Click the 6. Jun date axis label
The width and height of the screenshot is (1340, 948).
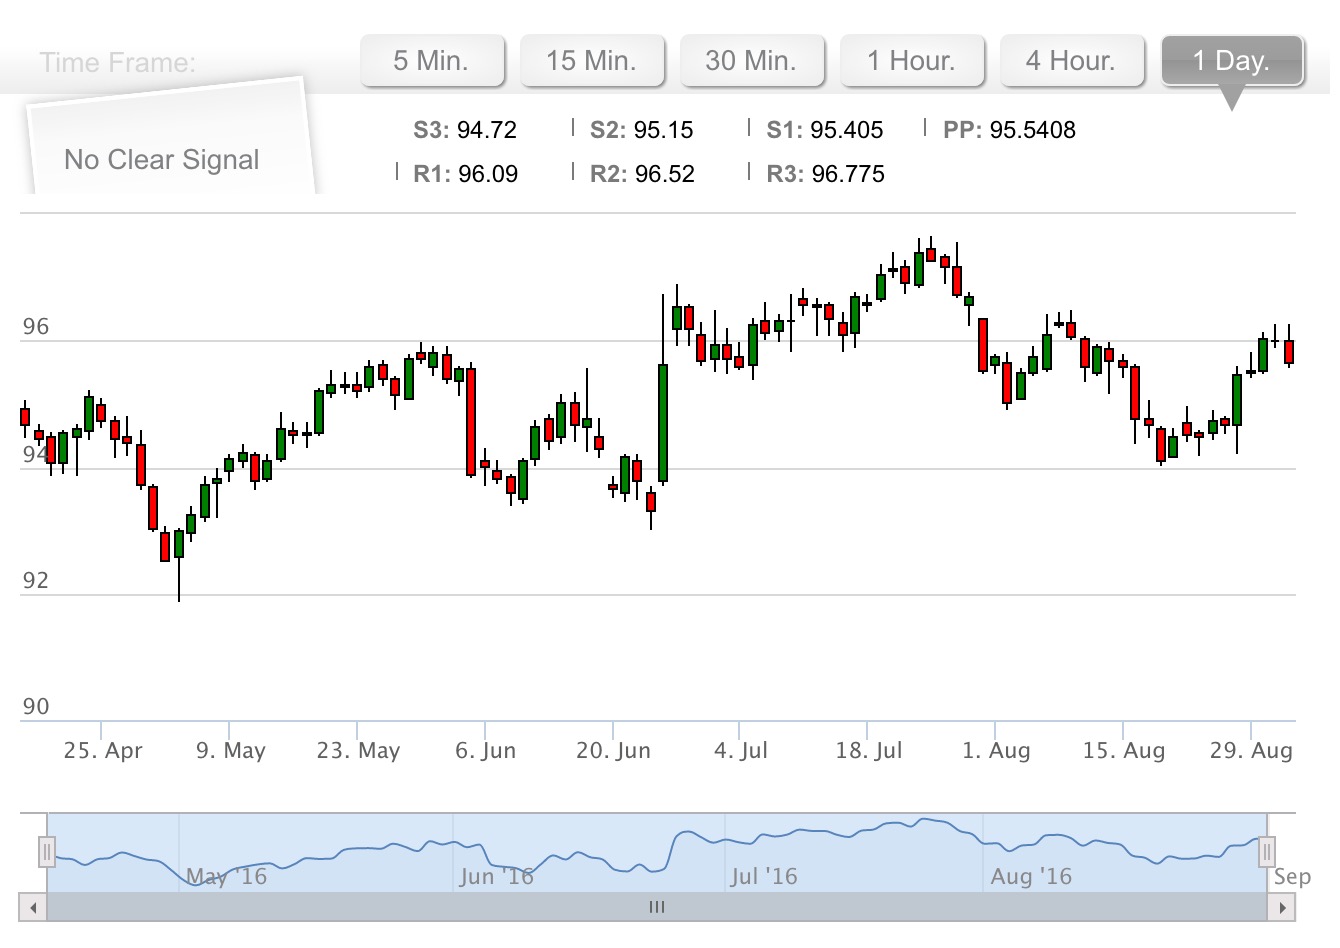click(486, 751)
